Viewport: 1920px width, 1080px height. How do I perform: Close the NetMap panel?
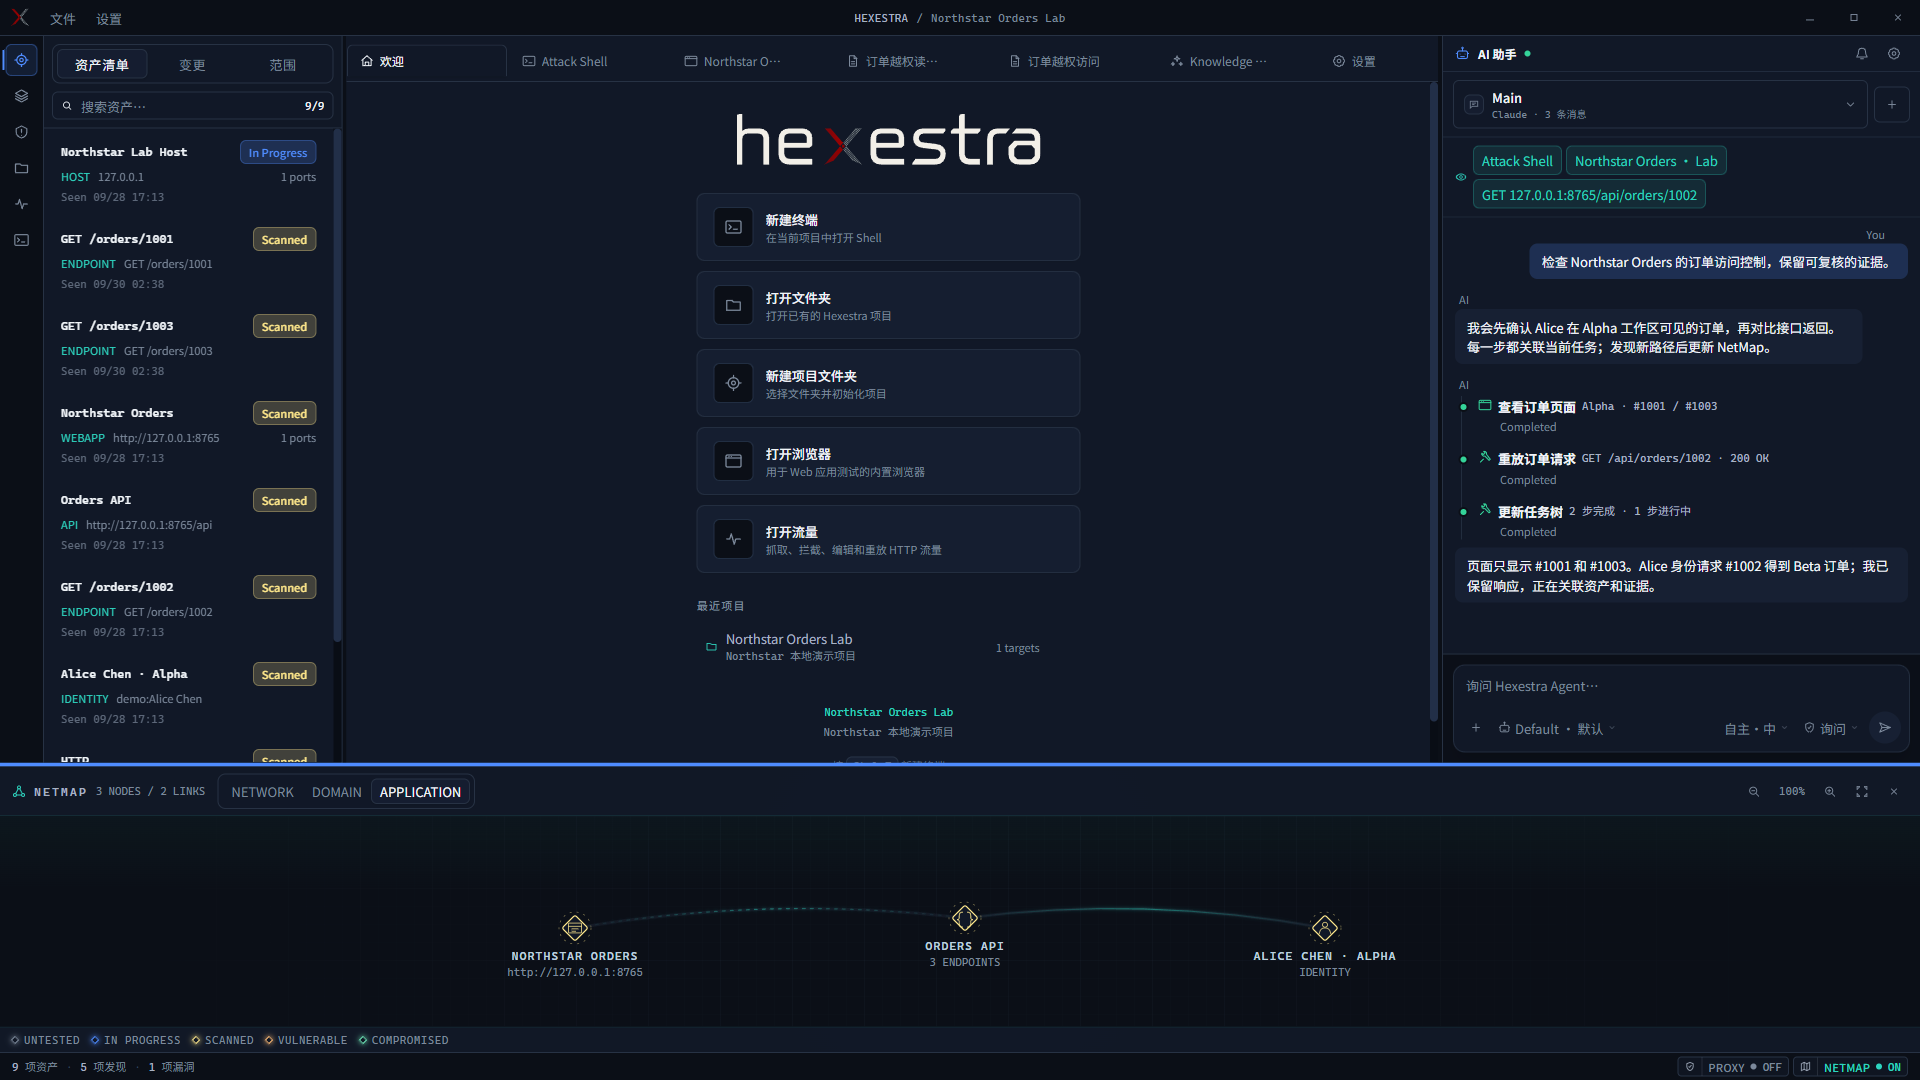[1894, 791]
